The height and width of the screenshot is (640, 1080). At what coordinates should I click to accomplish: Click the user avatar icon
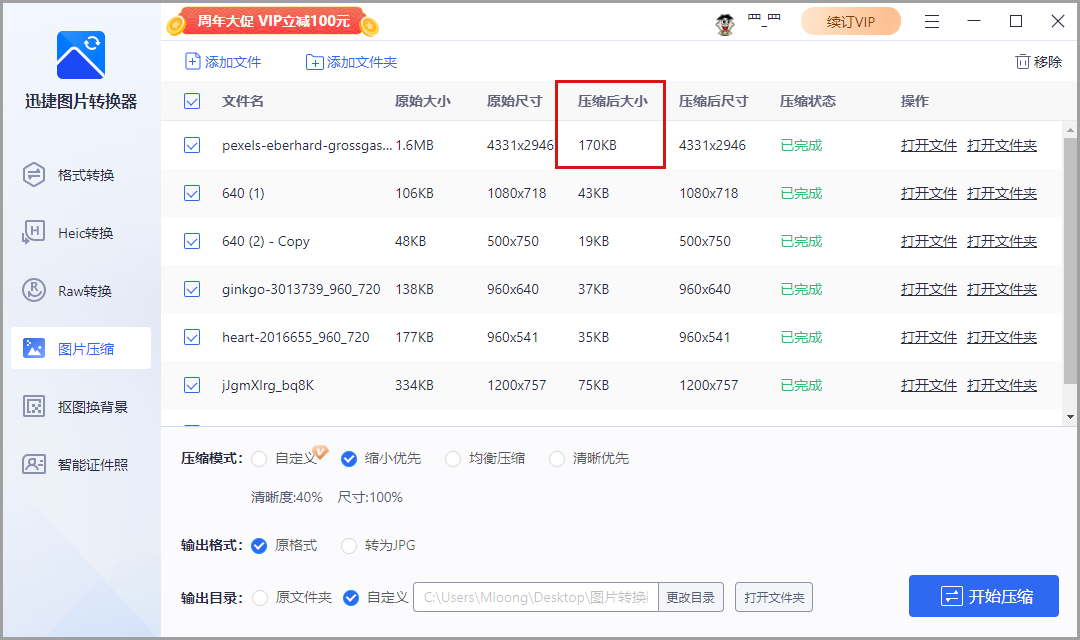tap(724, 21)
